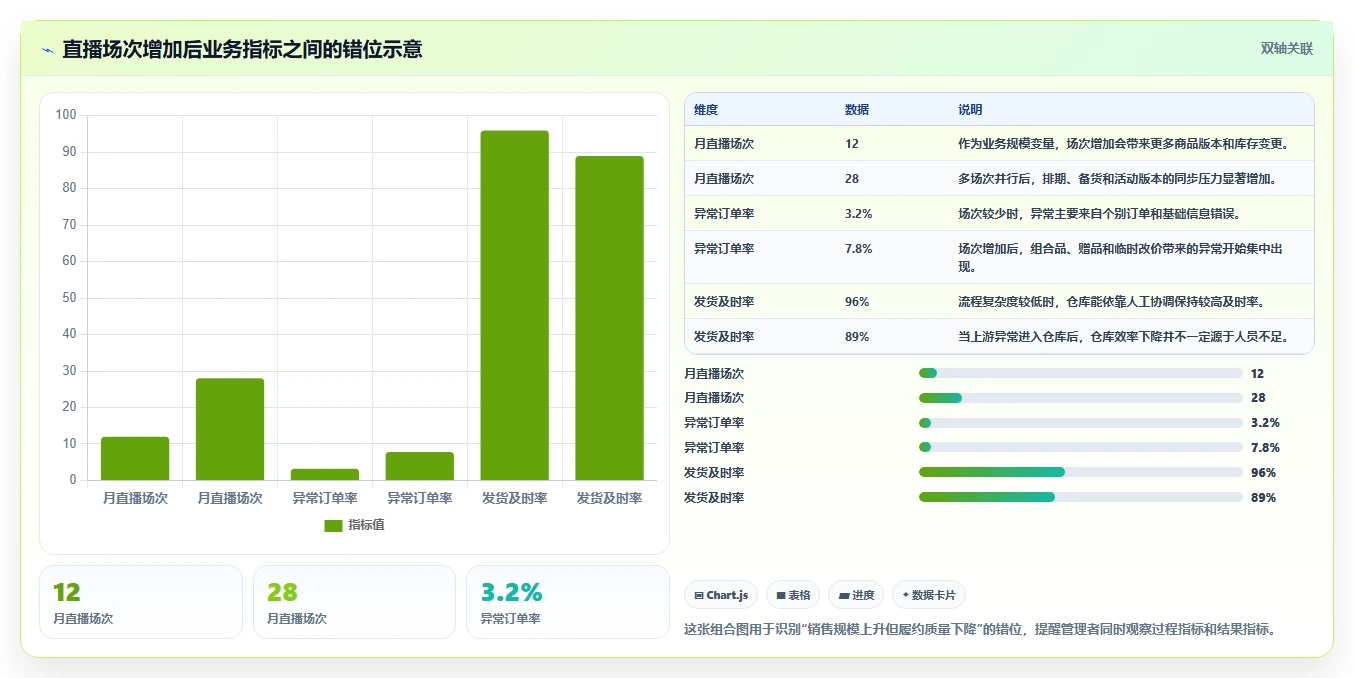Click the 双轴关联 label in the header
1354x678 pixels.
(x=1286, y=48)
